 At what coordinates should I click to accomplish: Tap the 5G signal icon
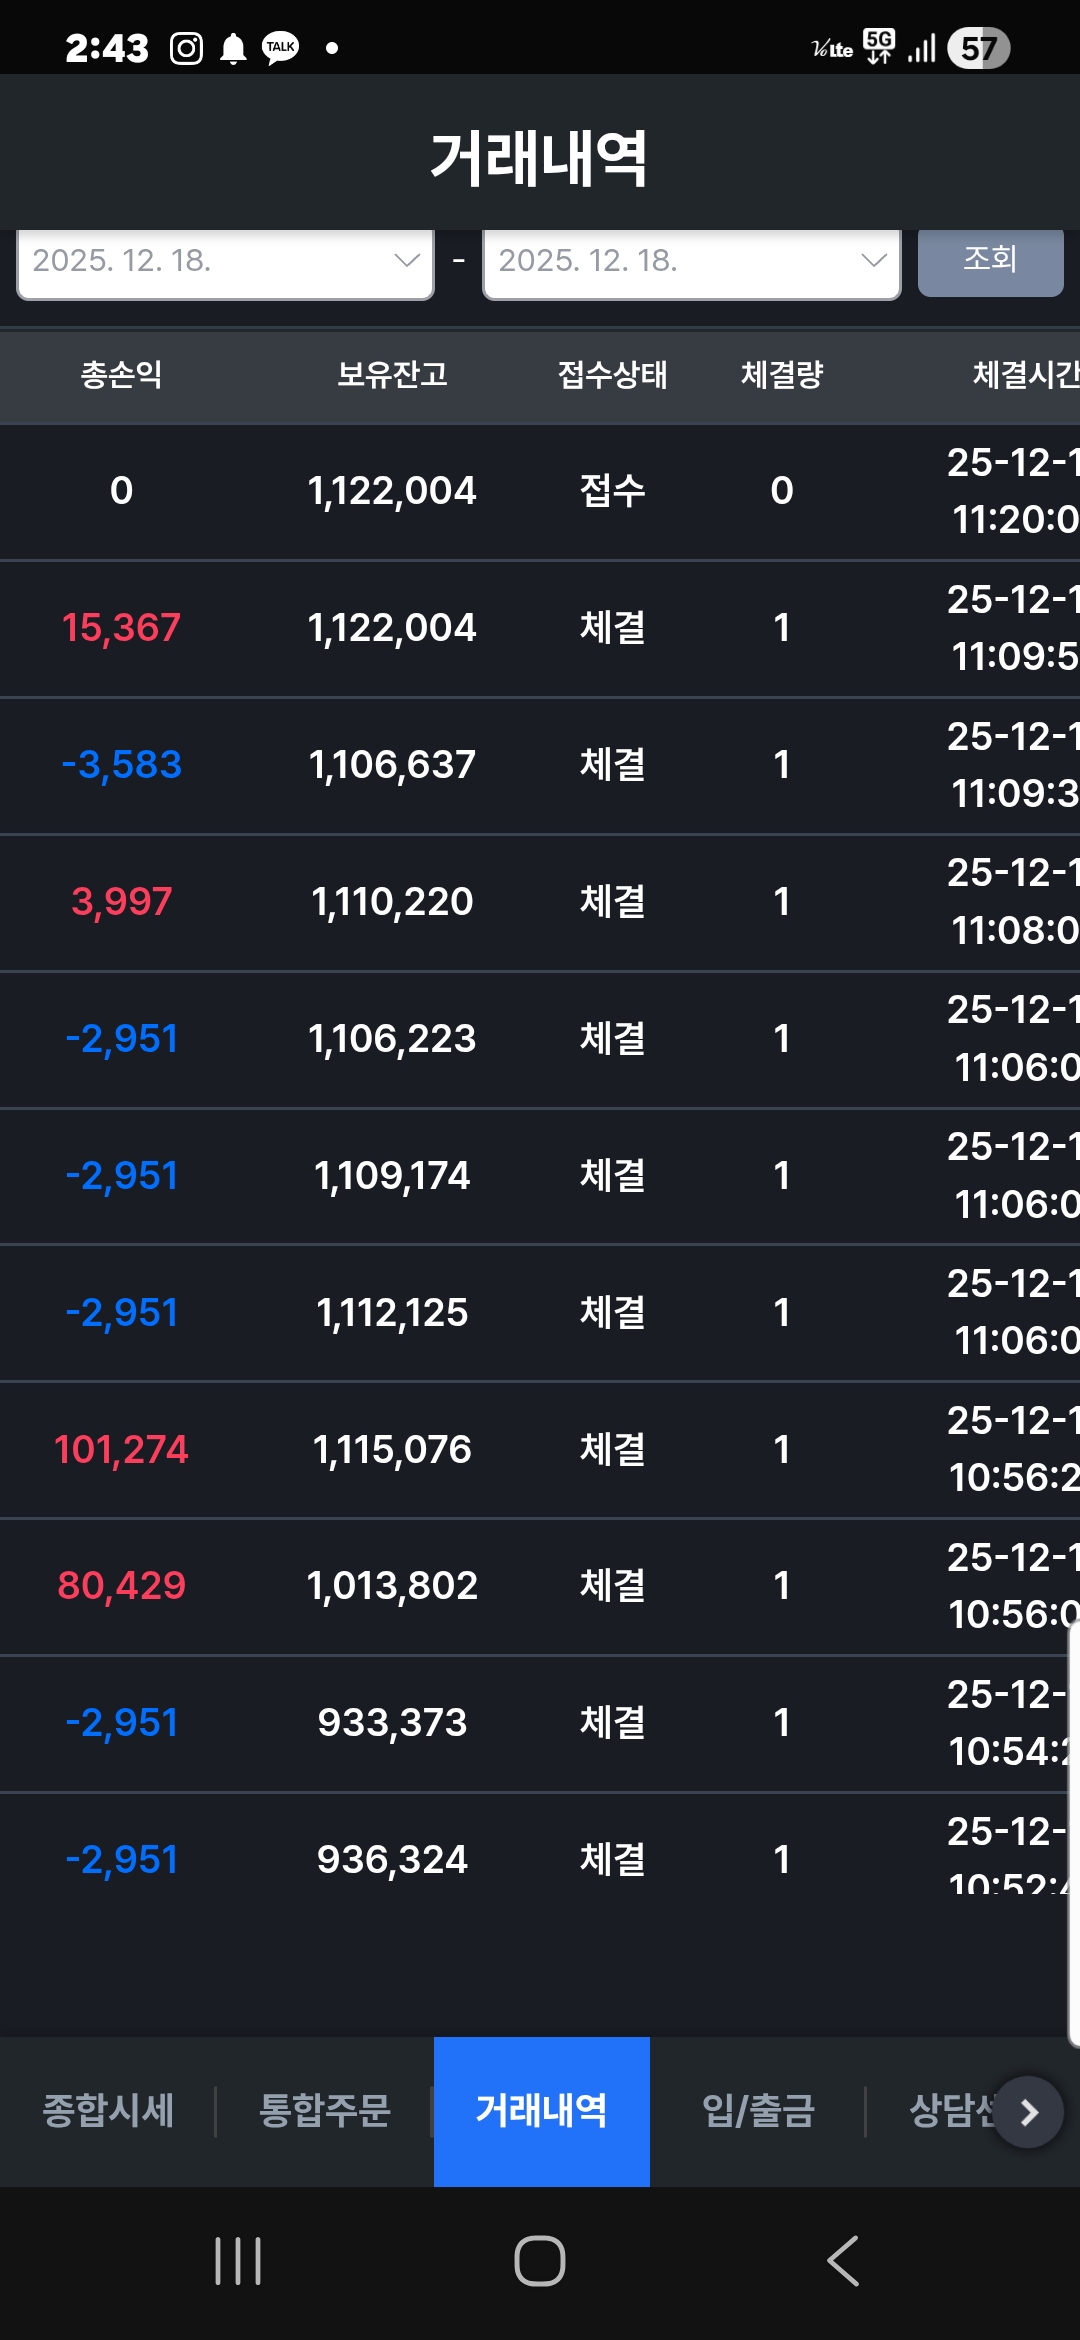879,46
